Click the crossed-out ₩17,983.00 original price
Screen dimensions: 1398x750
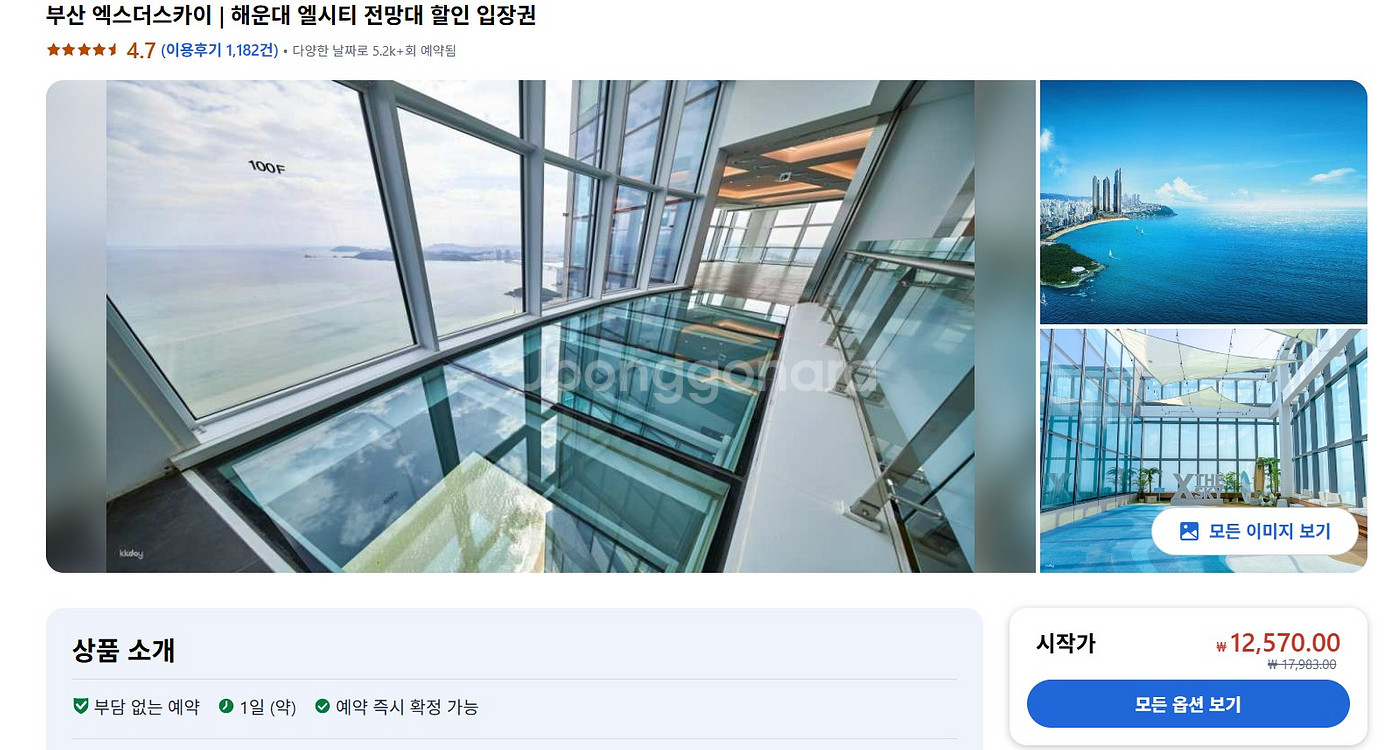pyautogui.click(x=1302, y=664)
